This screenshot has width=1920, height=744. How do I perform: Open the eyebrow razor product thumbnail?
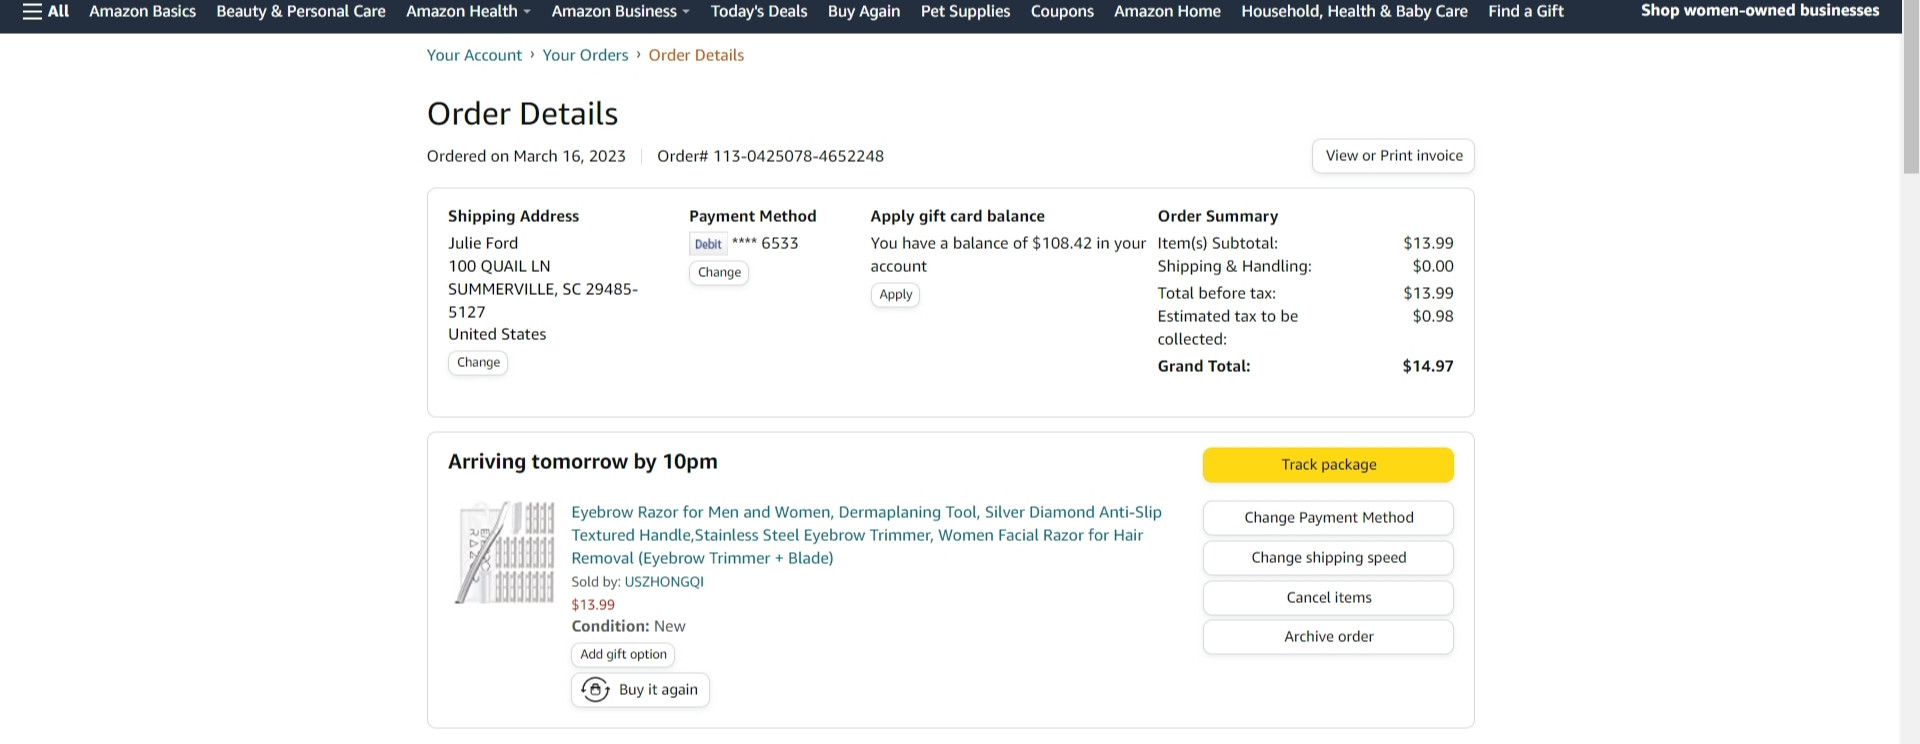[x=504, y=553]
